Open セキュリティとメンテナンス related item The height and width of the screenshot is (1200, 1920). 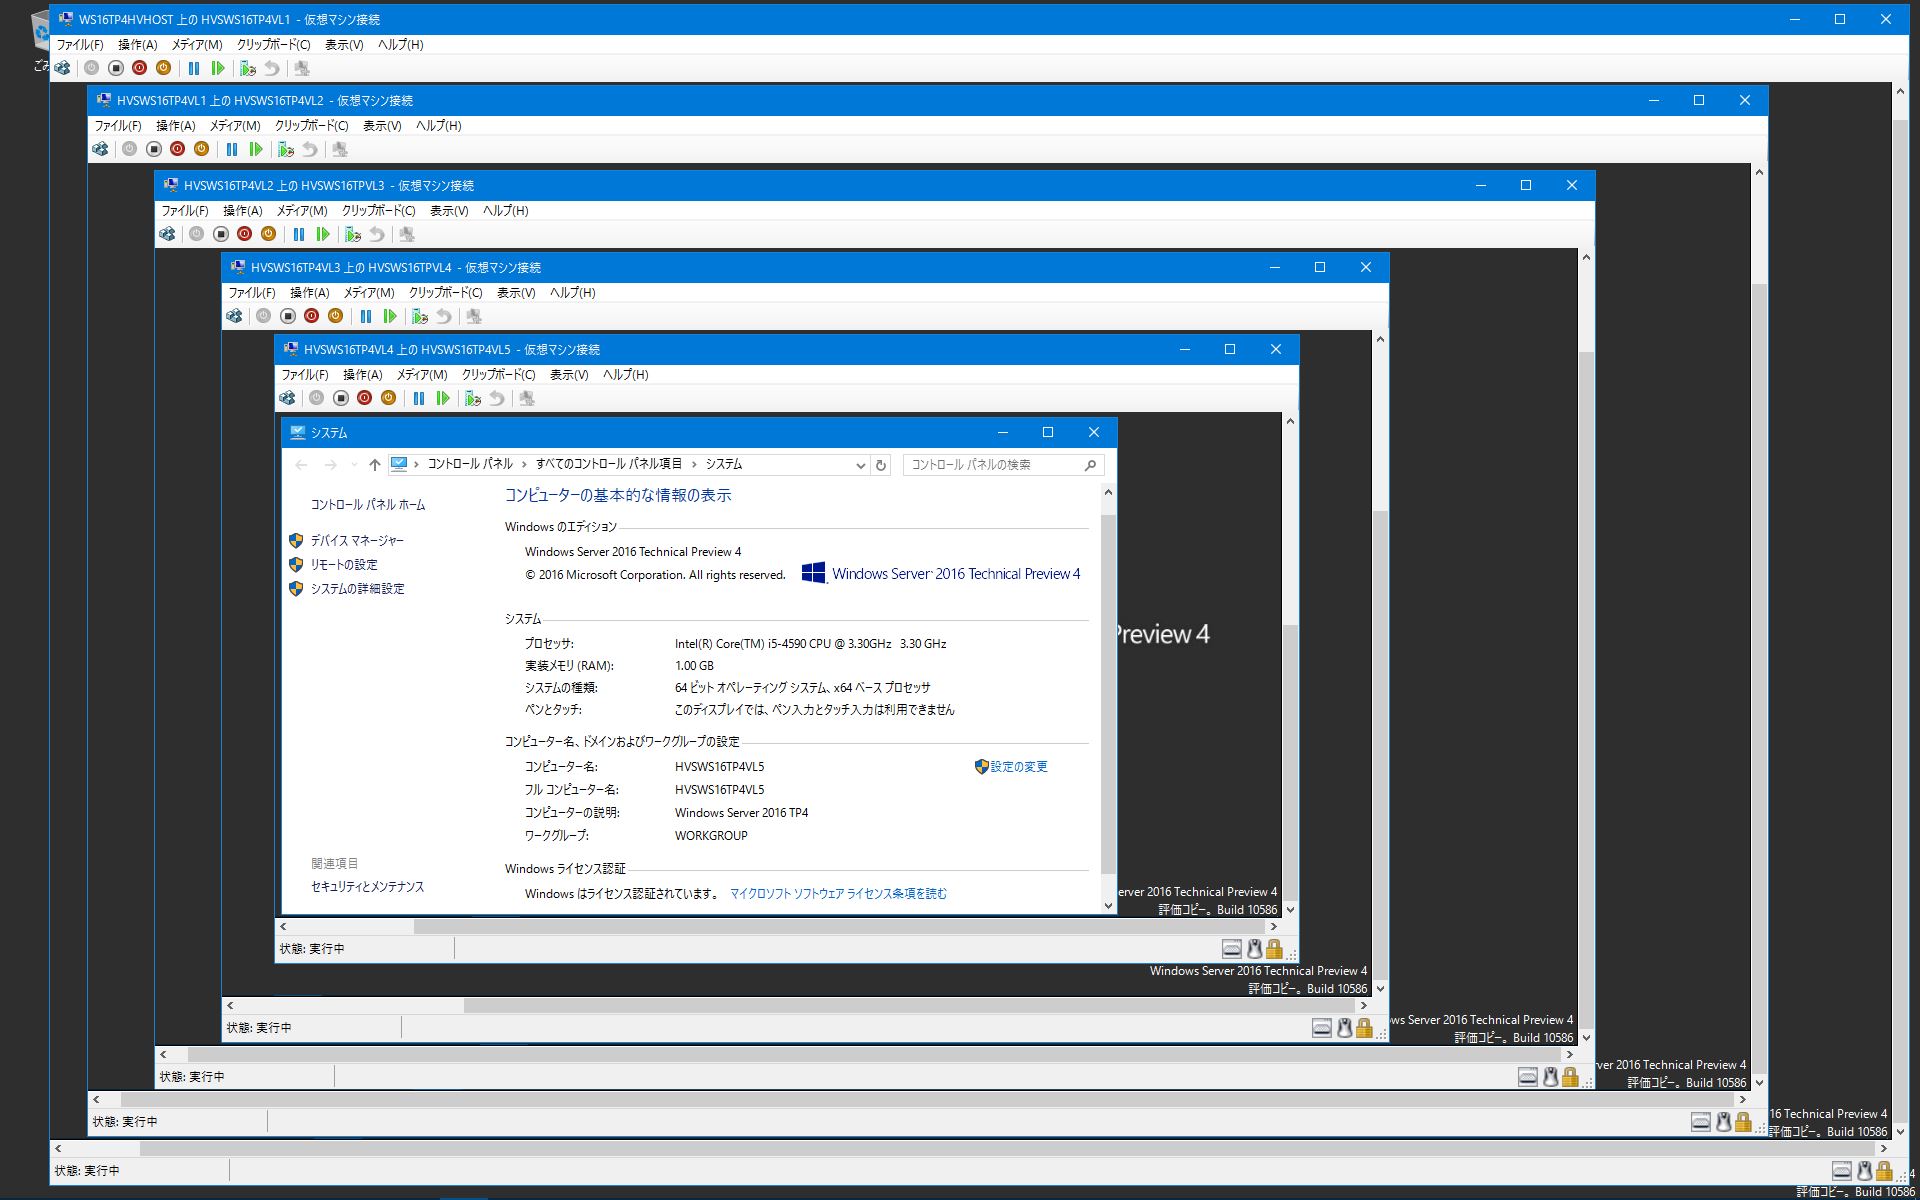[x=367, y=887]
